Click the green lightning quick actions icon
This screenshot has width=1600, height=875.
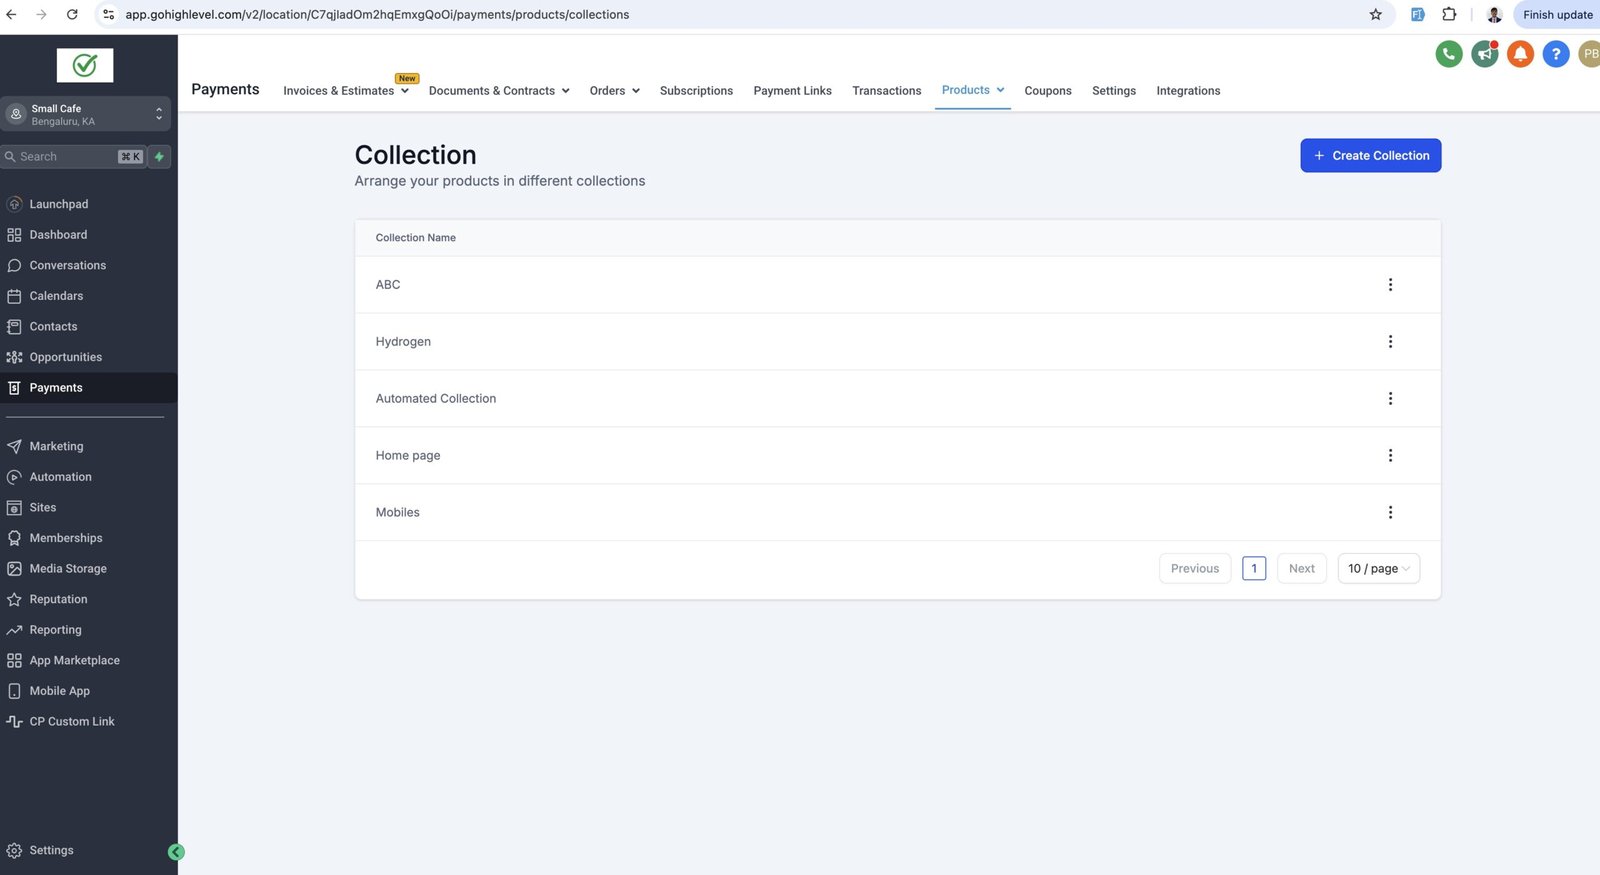coord(159,157)
